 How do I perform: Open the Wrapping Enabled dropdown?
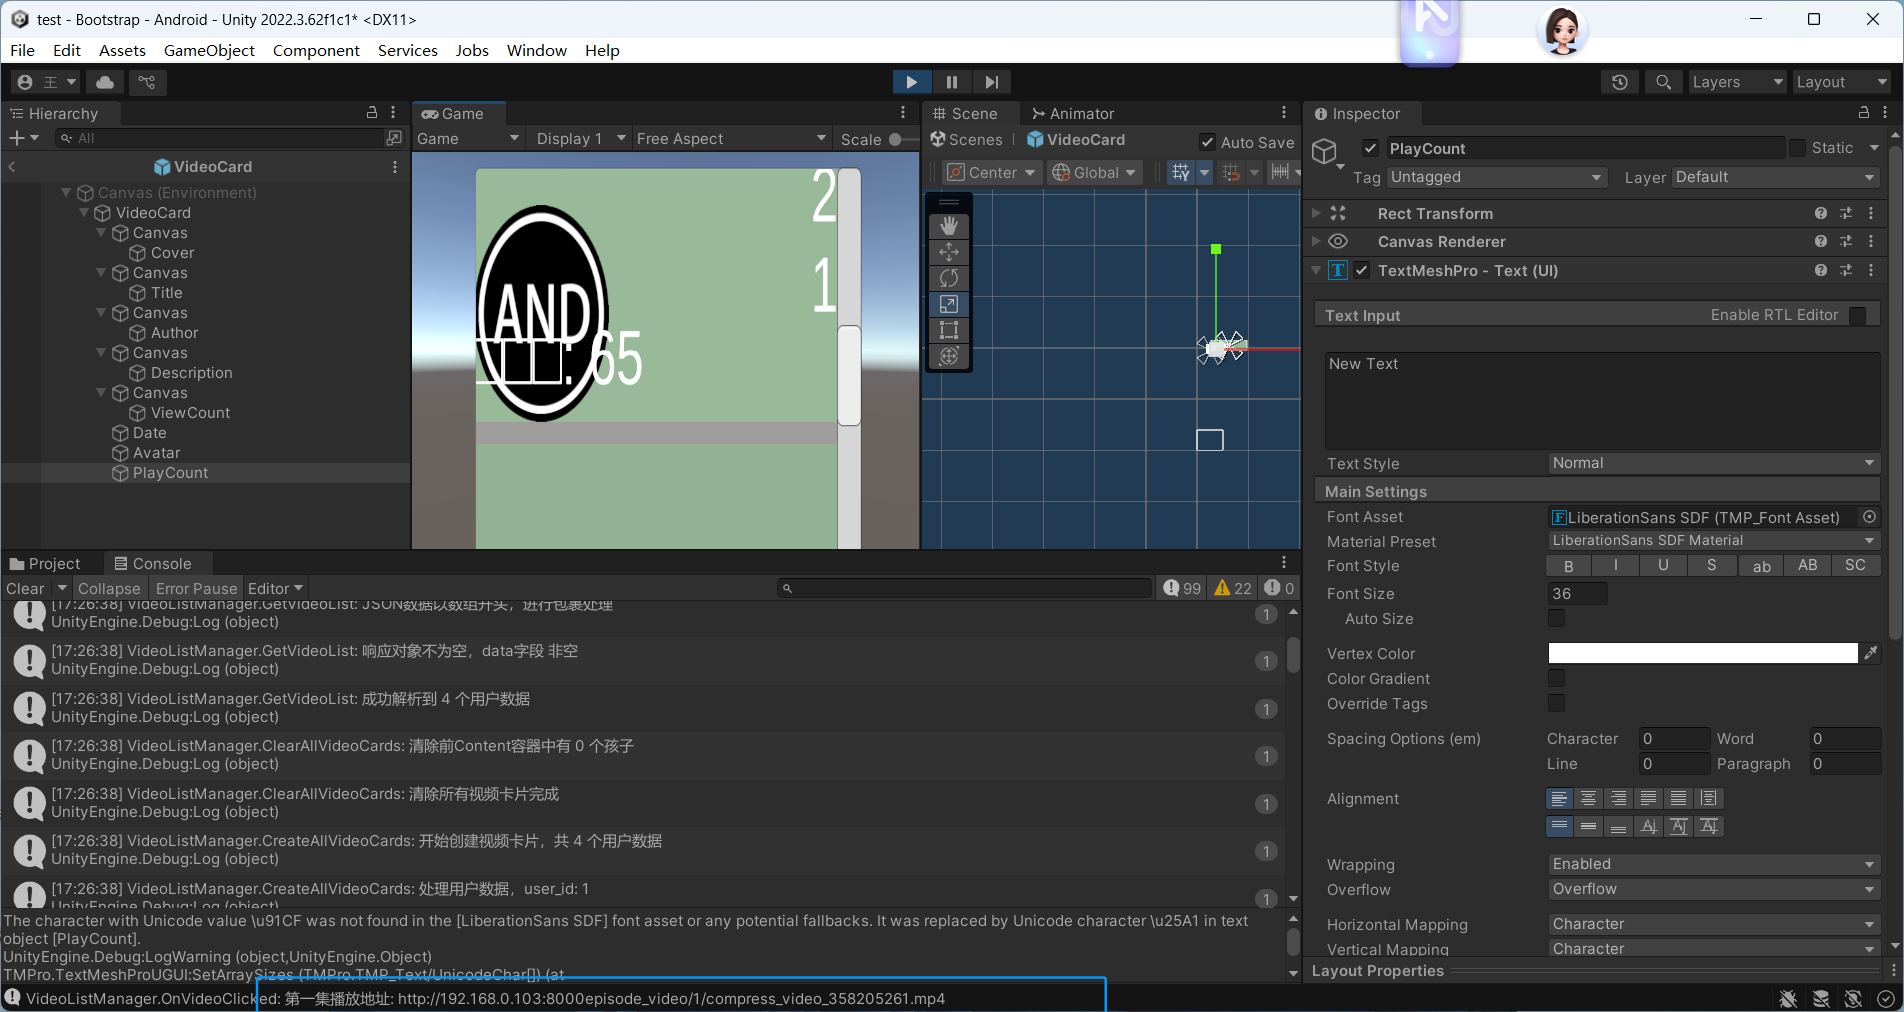[1714, 864]
